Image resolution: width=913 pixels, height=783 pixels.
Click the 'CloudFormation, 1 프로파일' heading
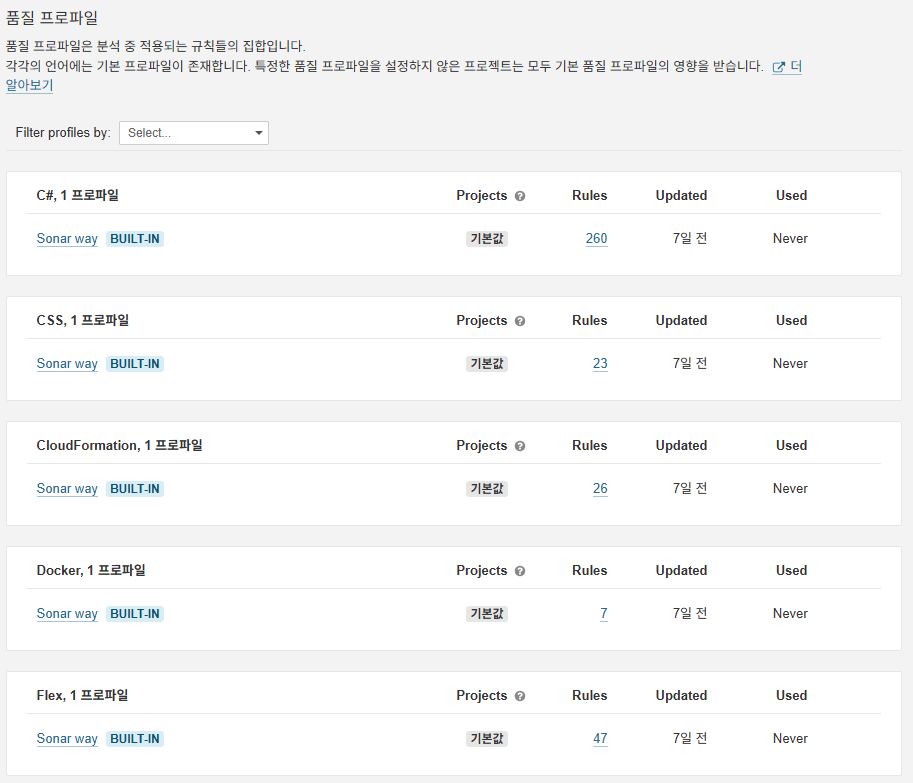[x=119, y=445]
